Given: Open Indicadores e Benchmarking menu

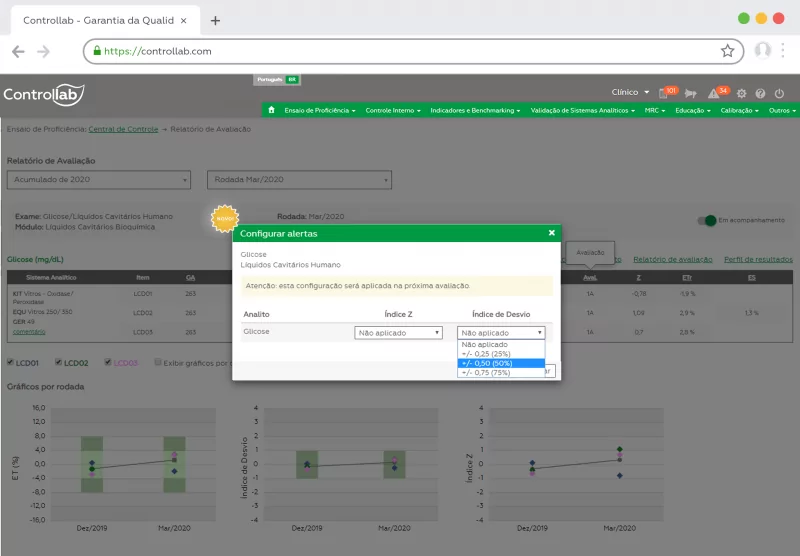Looking at the screenshot, I should coord(475,110).
